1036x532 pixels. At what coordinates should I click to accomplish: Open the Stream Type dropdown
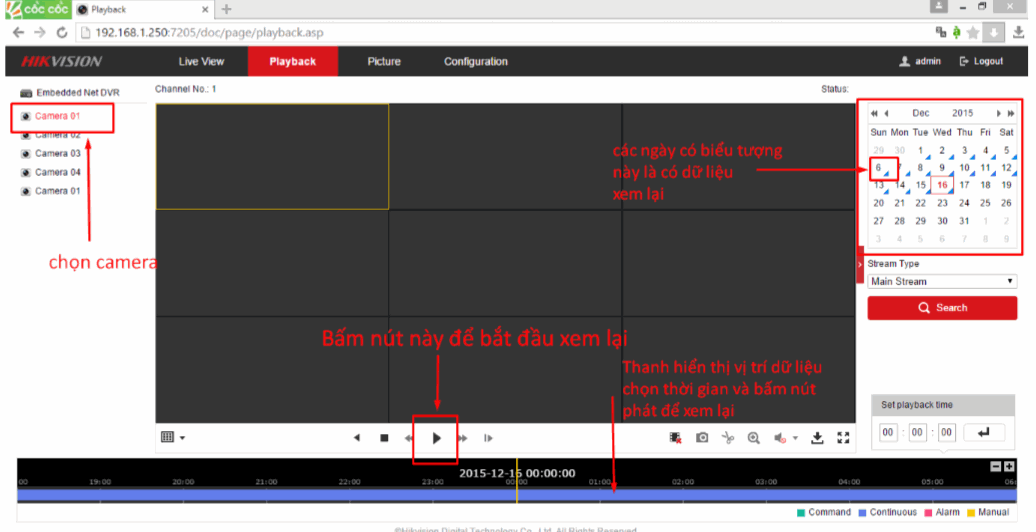coord(942,282)
